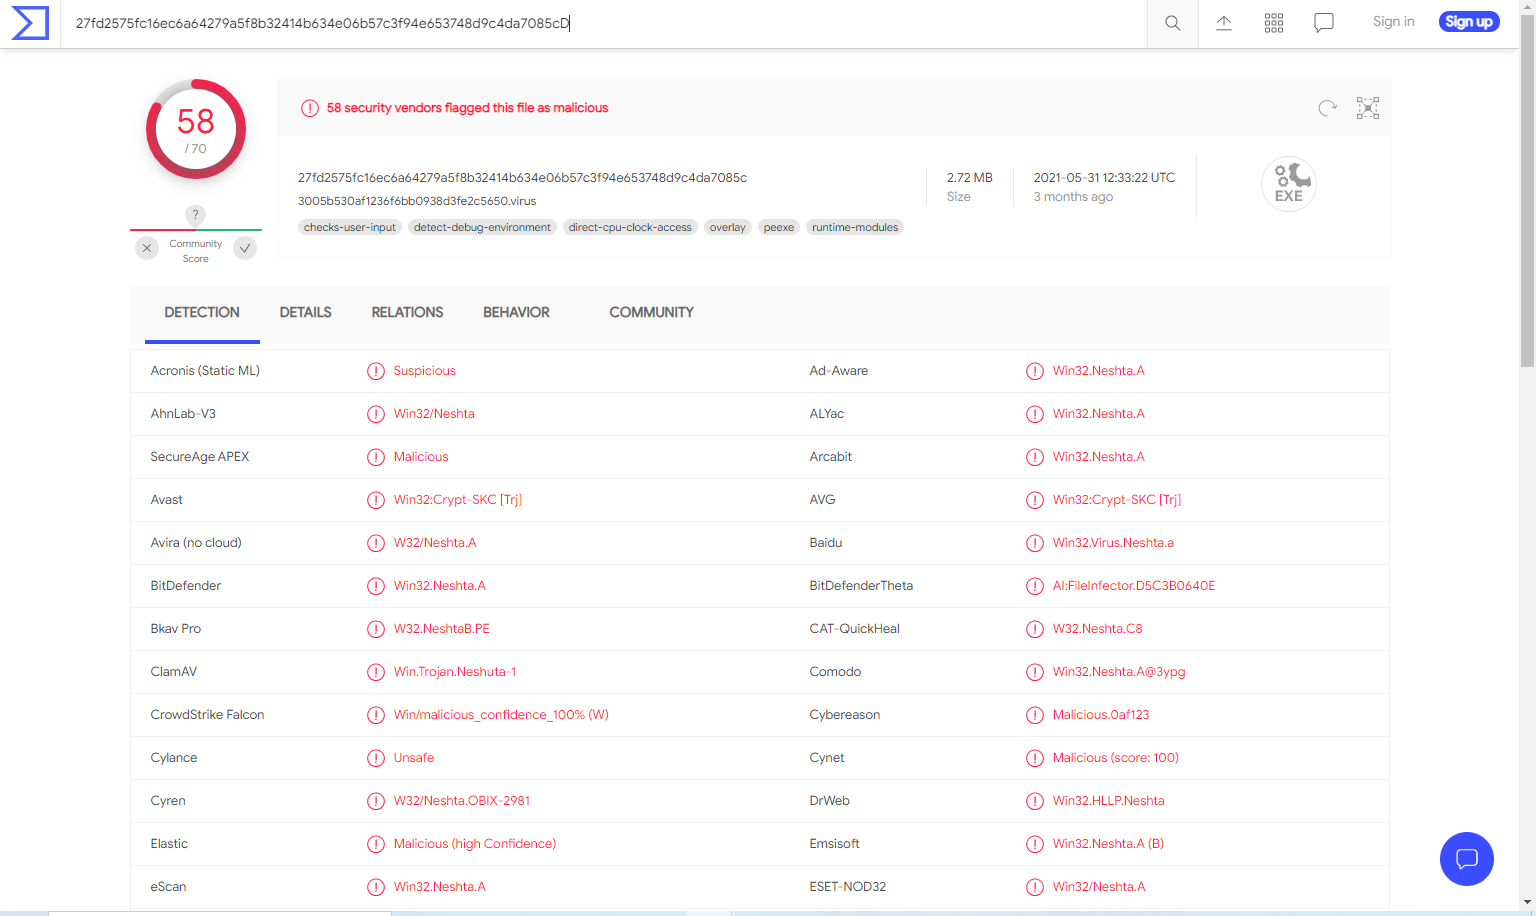This screenshot has height=916, width=1536.
Task: Click the reanalyze refresh icon
Action: [1327, 108]
